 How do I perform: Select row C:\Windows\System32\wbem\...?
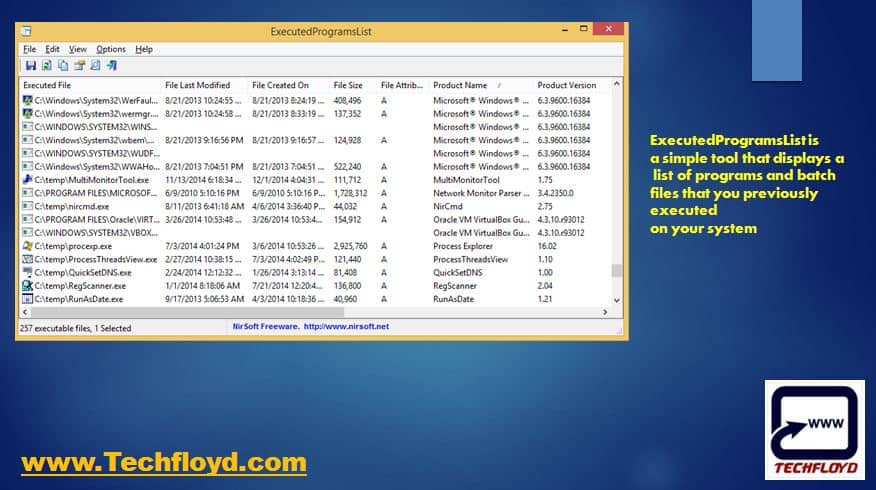click(316, 140)
